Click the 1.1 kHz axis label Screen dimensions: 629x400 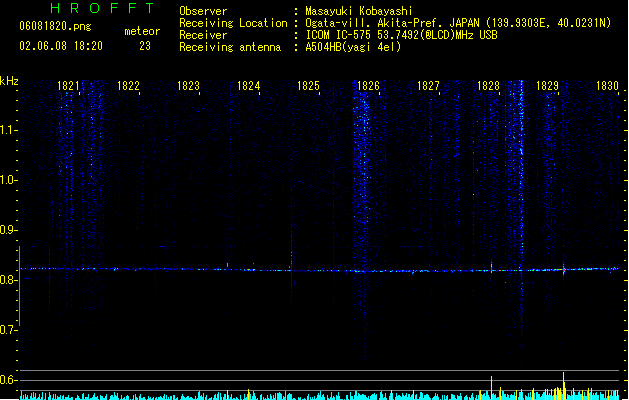click(x=8, y=130)
